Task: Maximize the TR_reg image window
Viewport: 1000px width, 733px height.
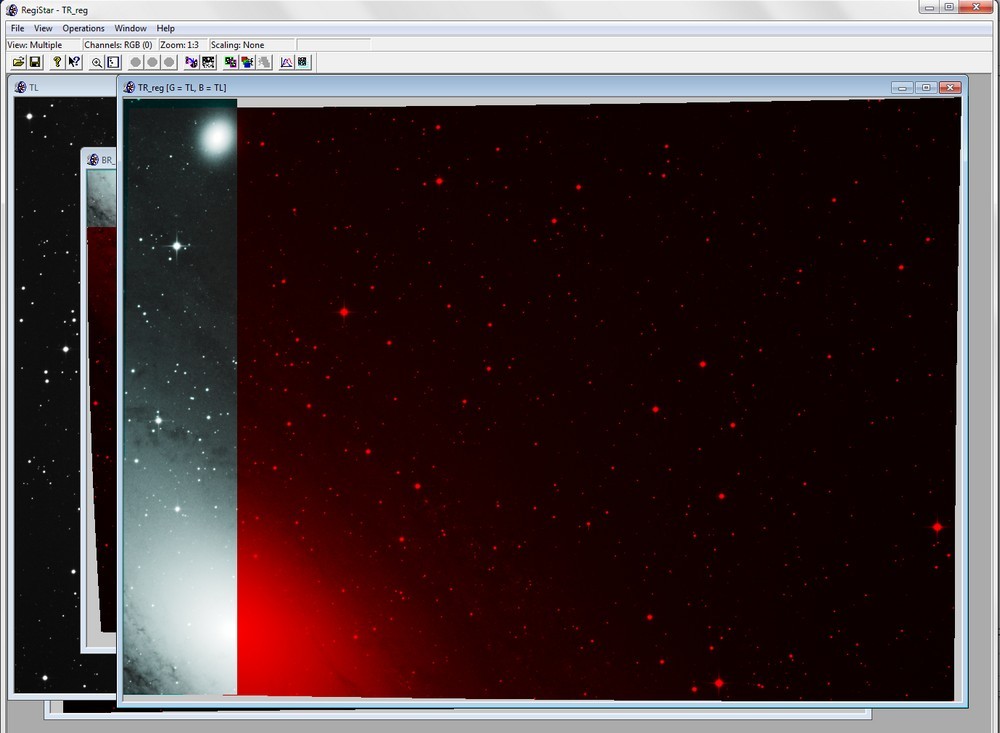Action: [x=926, y=87]
